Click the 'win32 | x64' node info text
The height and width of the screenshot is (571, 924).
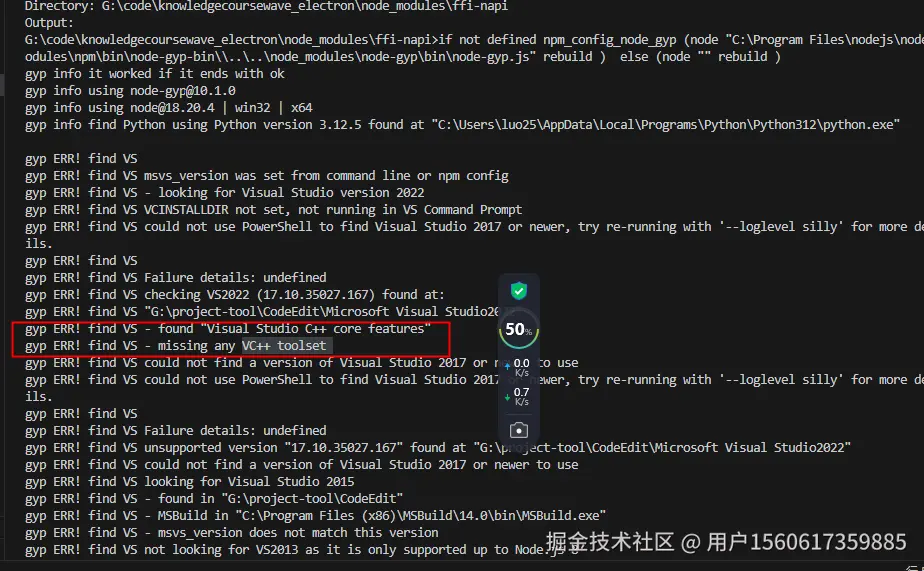[273, 107]
